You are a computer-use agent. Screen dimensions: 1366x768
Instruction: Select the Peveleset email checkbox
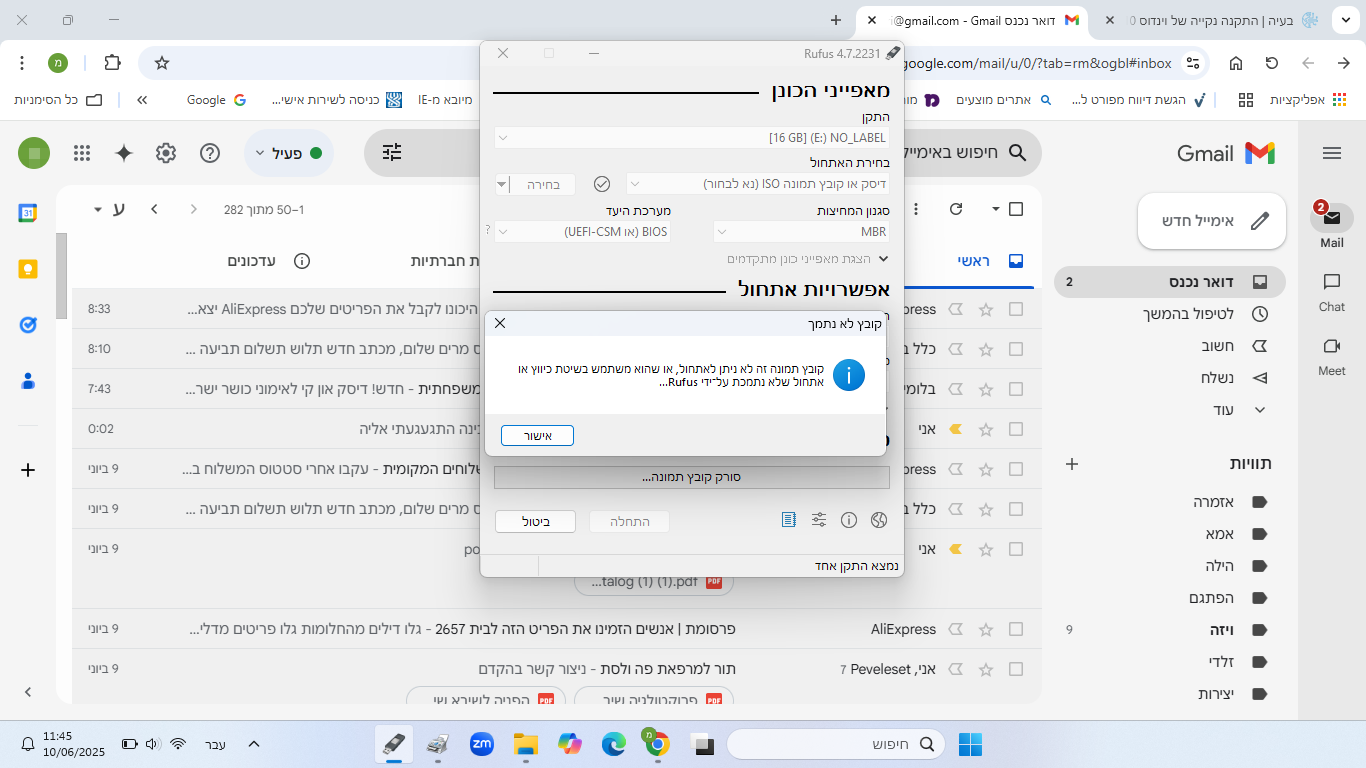[x=1016, y=669]
